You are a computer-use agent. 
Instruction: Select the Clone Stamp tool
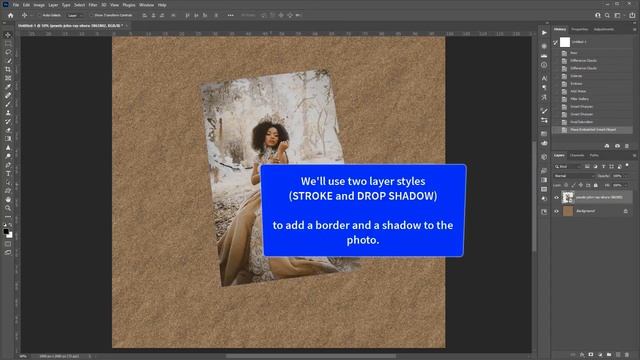coord(8,113)
